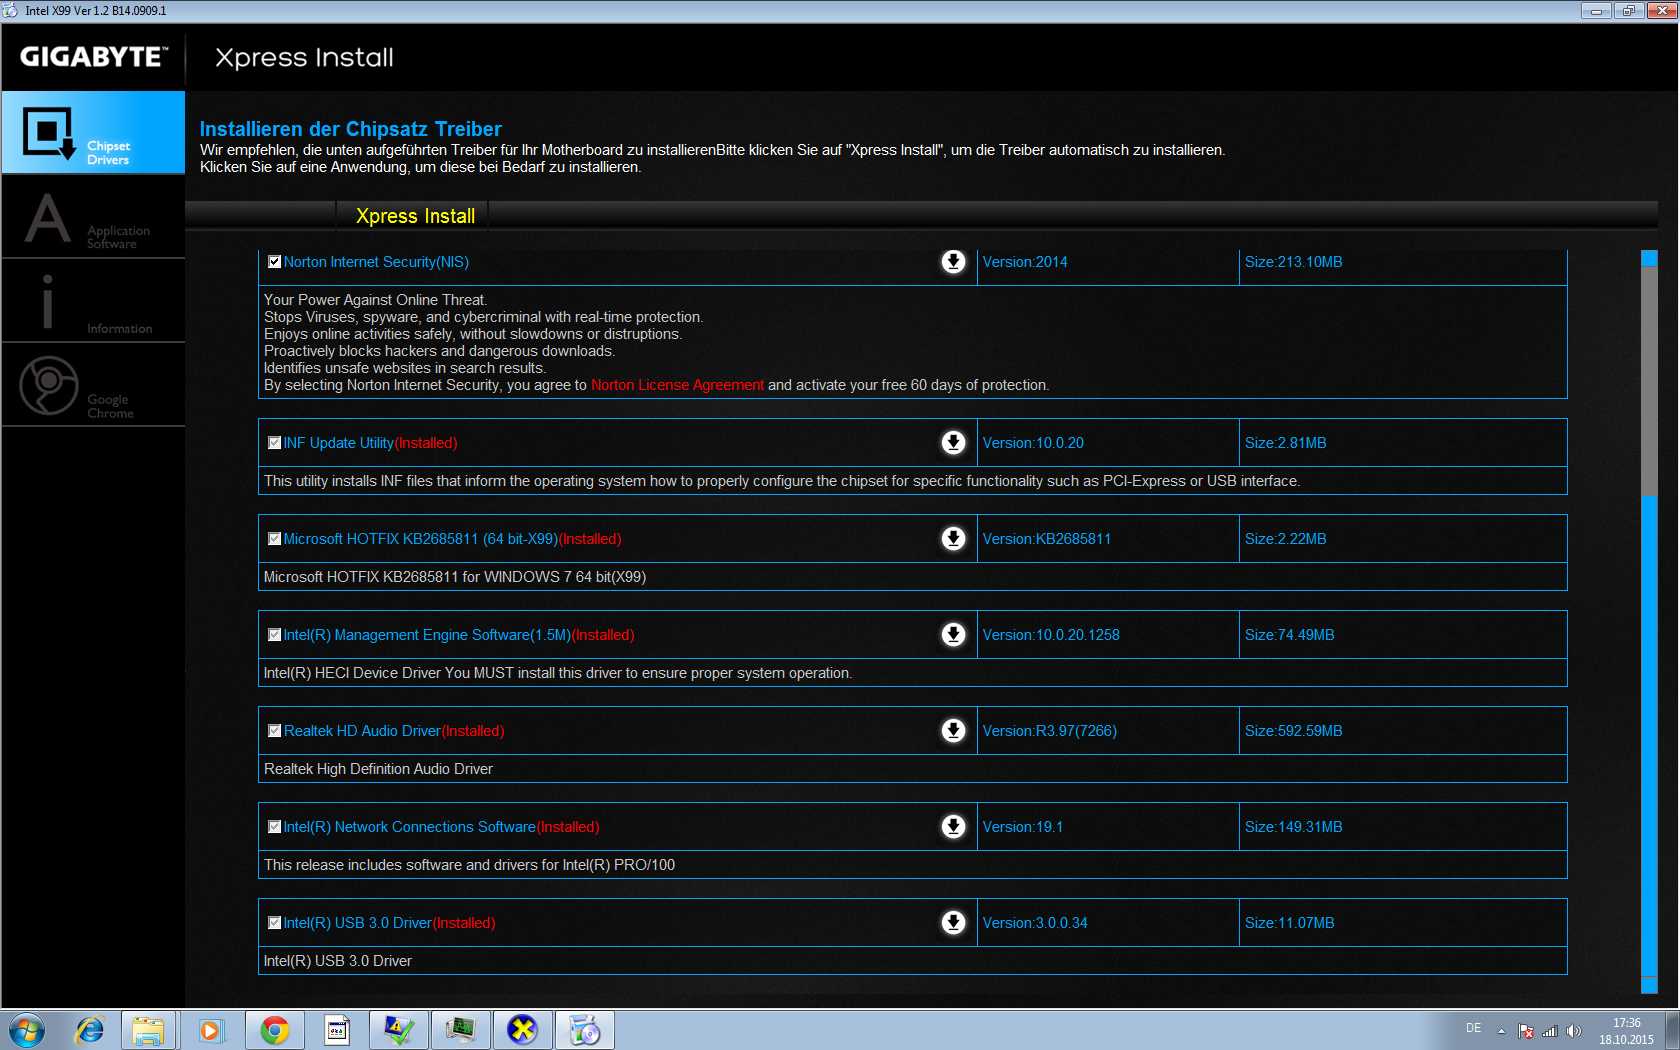The width and height of the screenshot is (1680, 1050).
Task: Switch to the yellow X application in the taskbar
Action: (x=523, y=1030)
